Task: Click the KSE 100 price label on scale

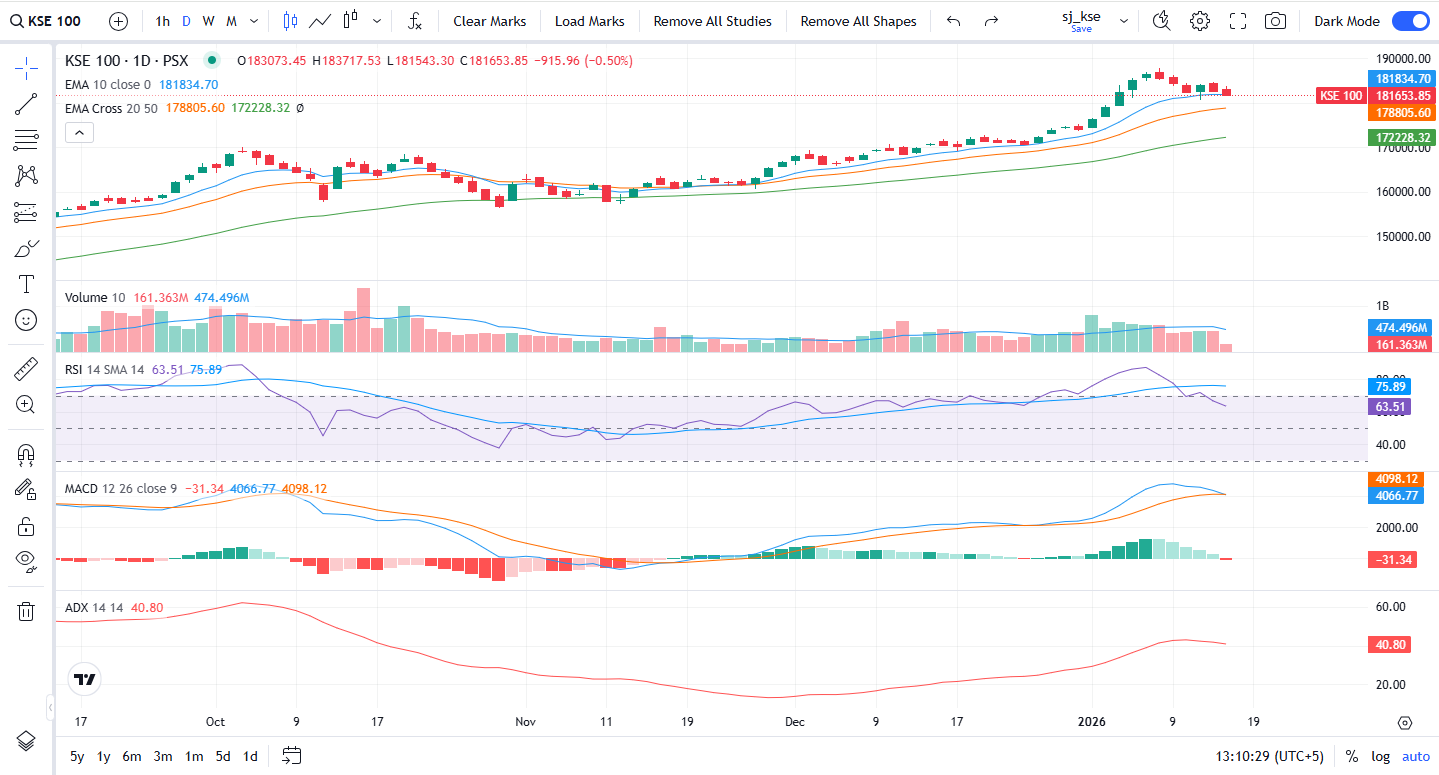Action: [x=1341, y=96]
